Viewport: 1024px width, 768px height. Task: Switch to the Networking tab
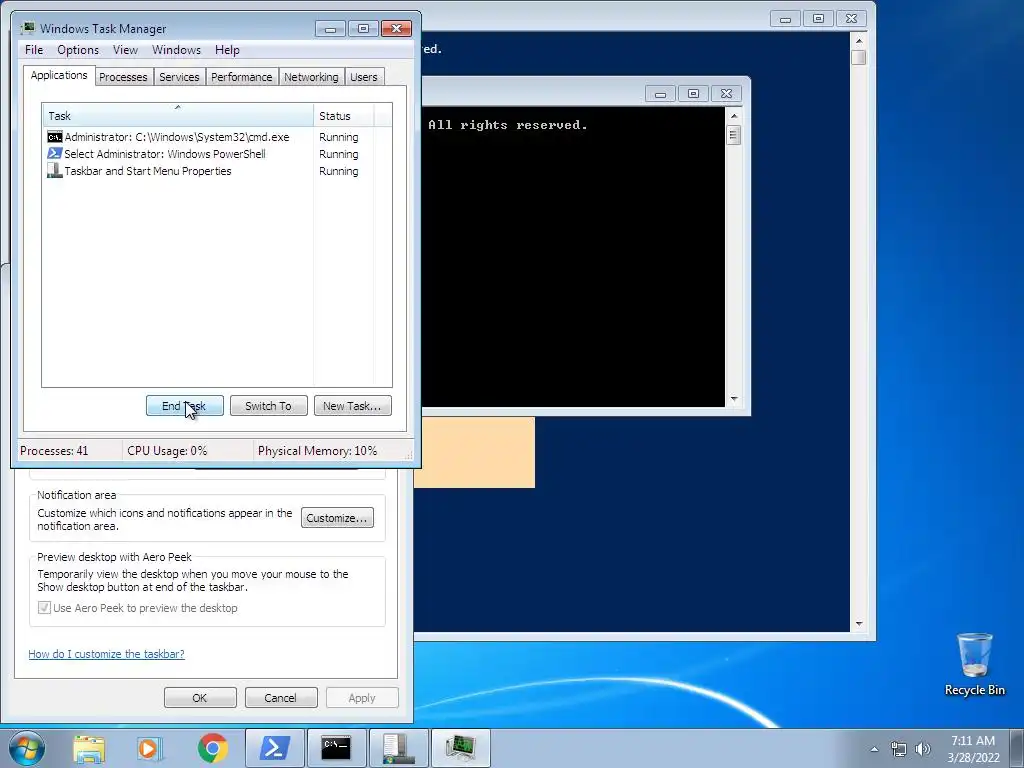point(312,77)
